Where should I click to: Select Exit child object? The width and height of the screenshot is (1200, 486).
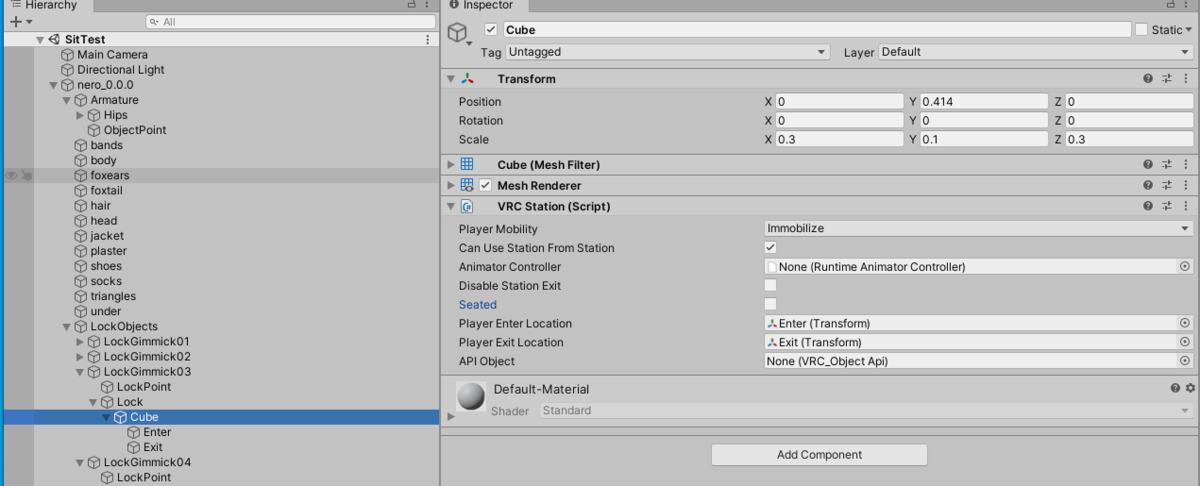pos(153,448)
